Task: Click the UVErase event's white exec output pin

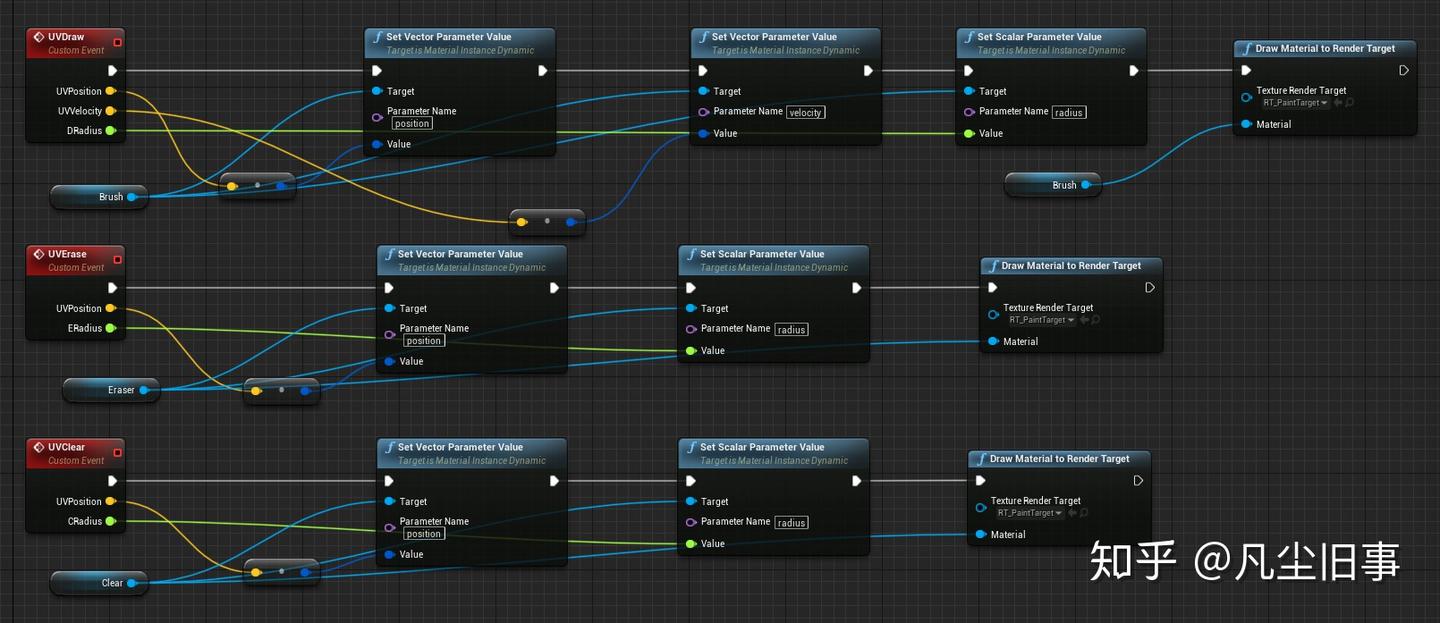Action: [112, 288]
